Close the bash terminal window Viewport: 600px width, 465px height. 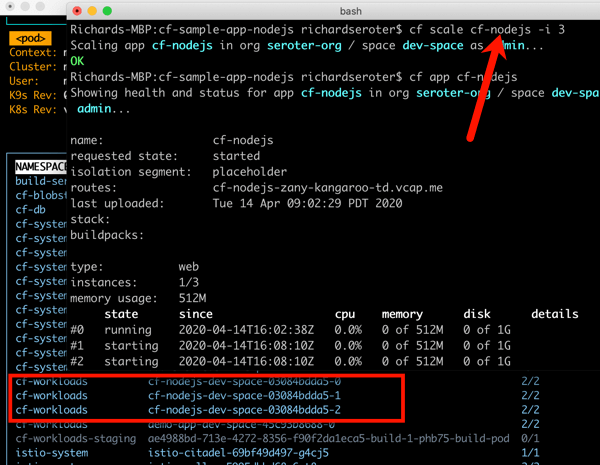[x=77, y=11]
